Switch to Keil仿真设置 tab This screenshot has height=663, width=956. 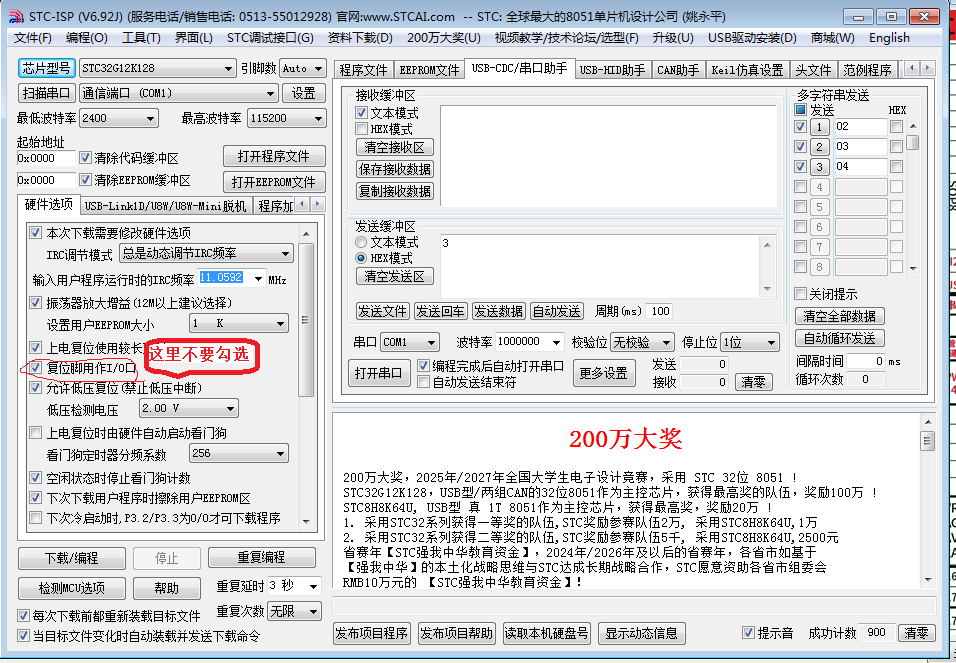(747, 70)
